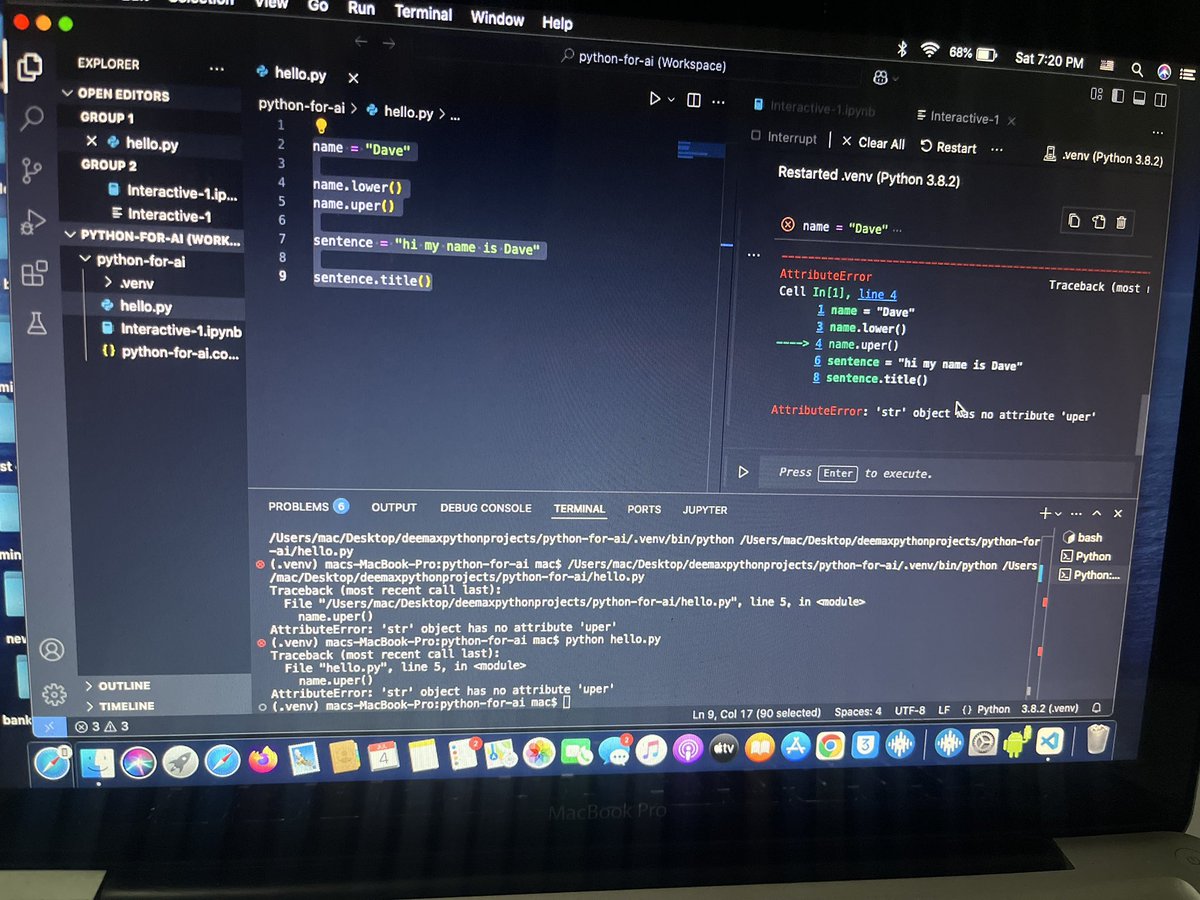Open the Run and Debug view
The image size is (1200, 900).
[x=34, y=221]
